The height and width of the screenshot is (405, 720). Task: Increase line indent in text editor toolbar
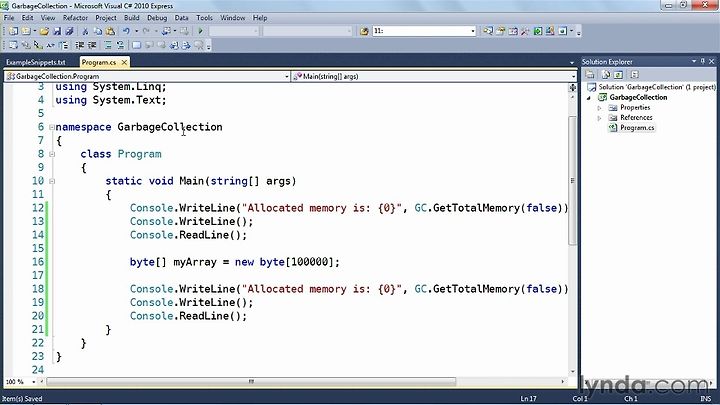click(92, 45)
